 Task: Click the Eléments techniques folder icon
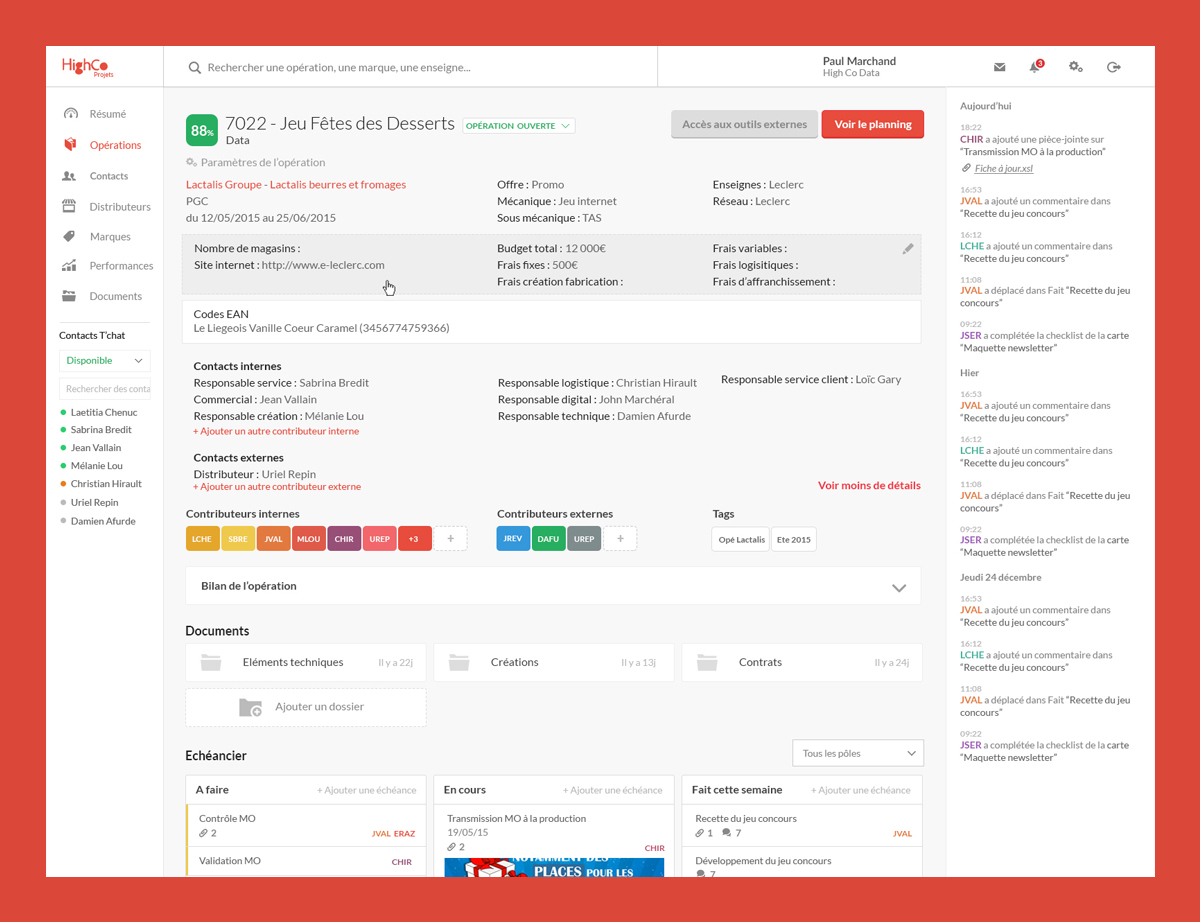tap(211, 662)
